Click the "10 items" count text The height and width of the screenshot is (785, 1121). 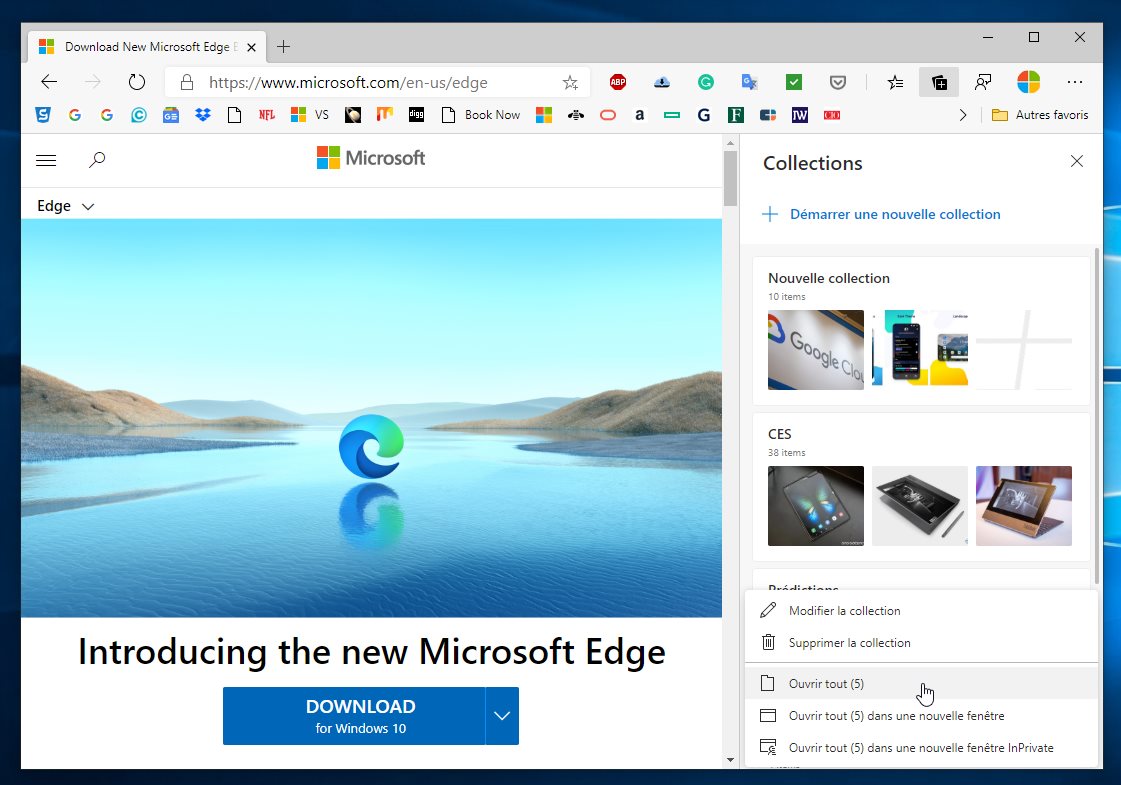coord(786,297)
